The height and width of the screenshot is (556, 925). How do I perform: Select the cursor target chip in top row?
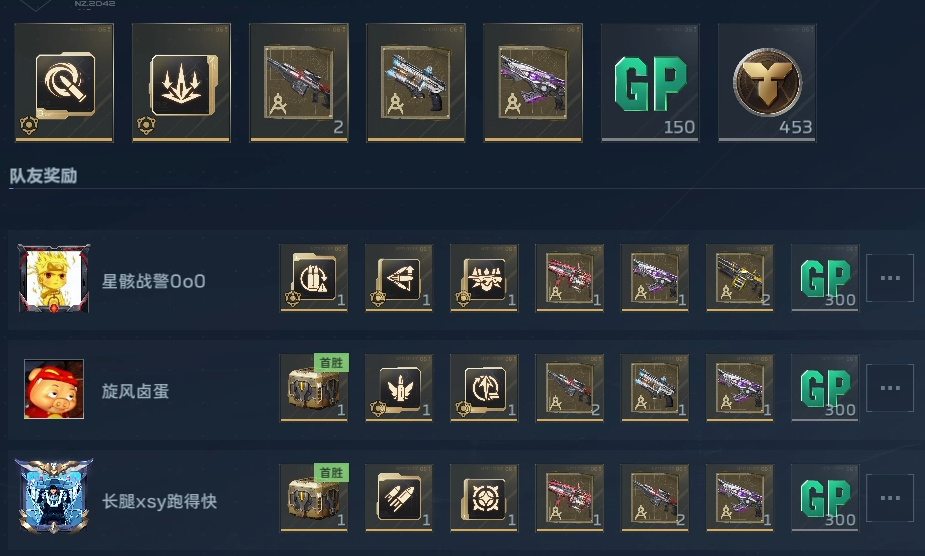[64, 83]
